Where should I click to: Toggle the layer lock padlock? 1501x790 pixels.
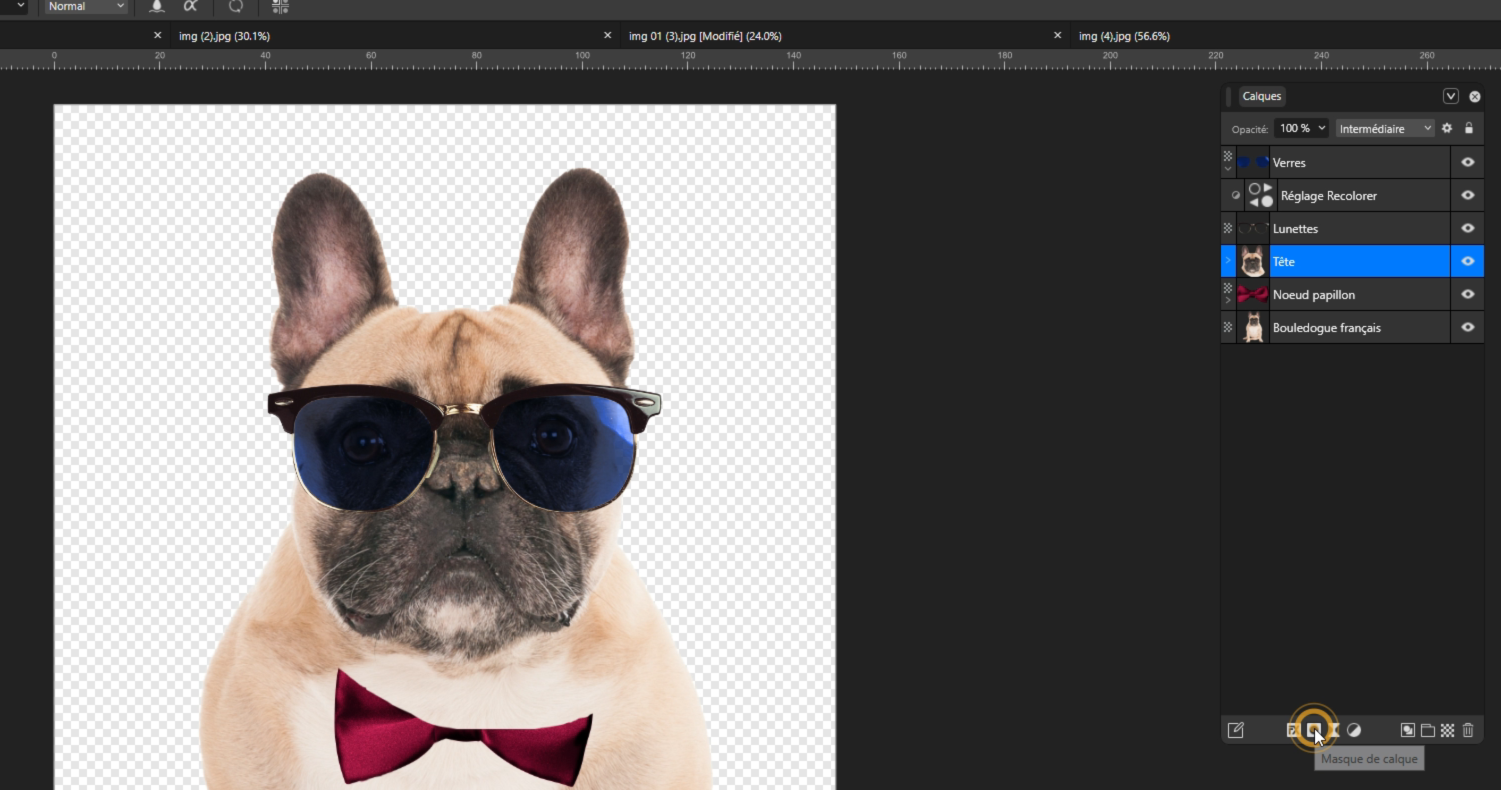[x=1469, y=128]
